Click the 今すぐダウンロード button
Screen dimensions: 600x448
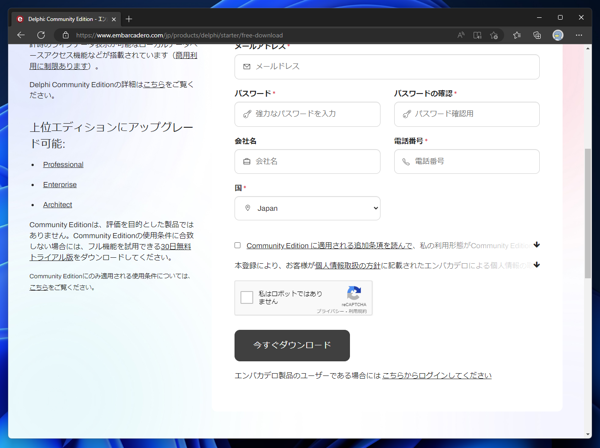[292, 345]
